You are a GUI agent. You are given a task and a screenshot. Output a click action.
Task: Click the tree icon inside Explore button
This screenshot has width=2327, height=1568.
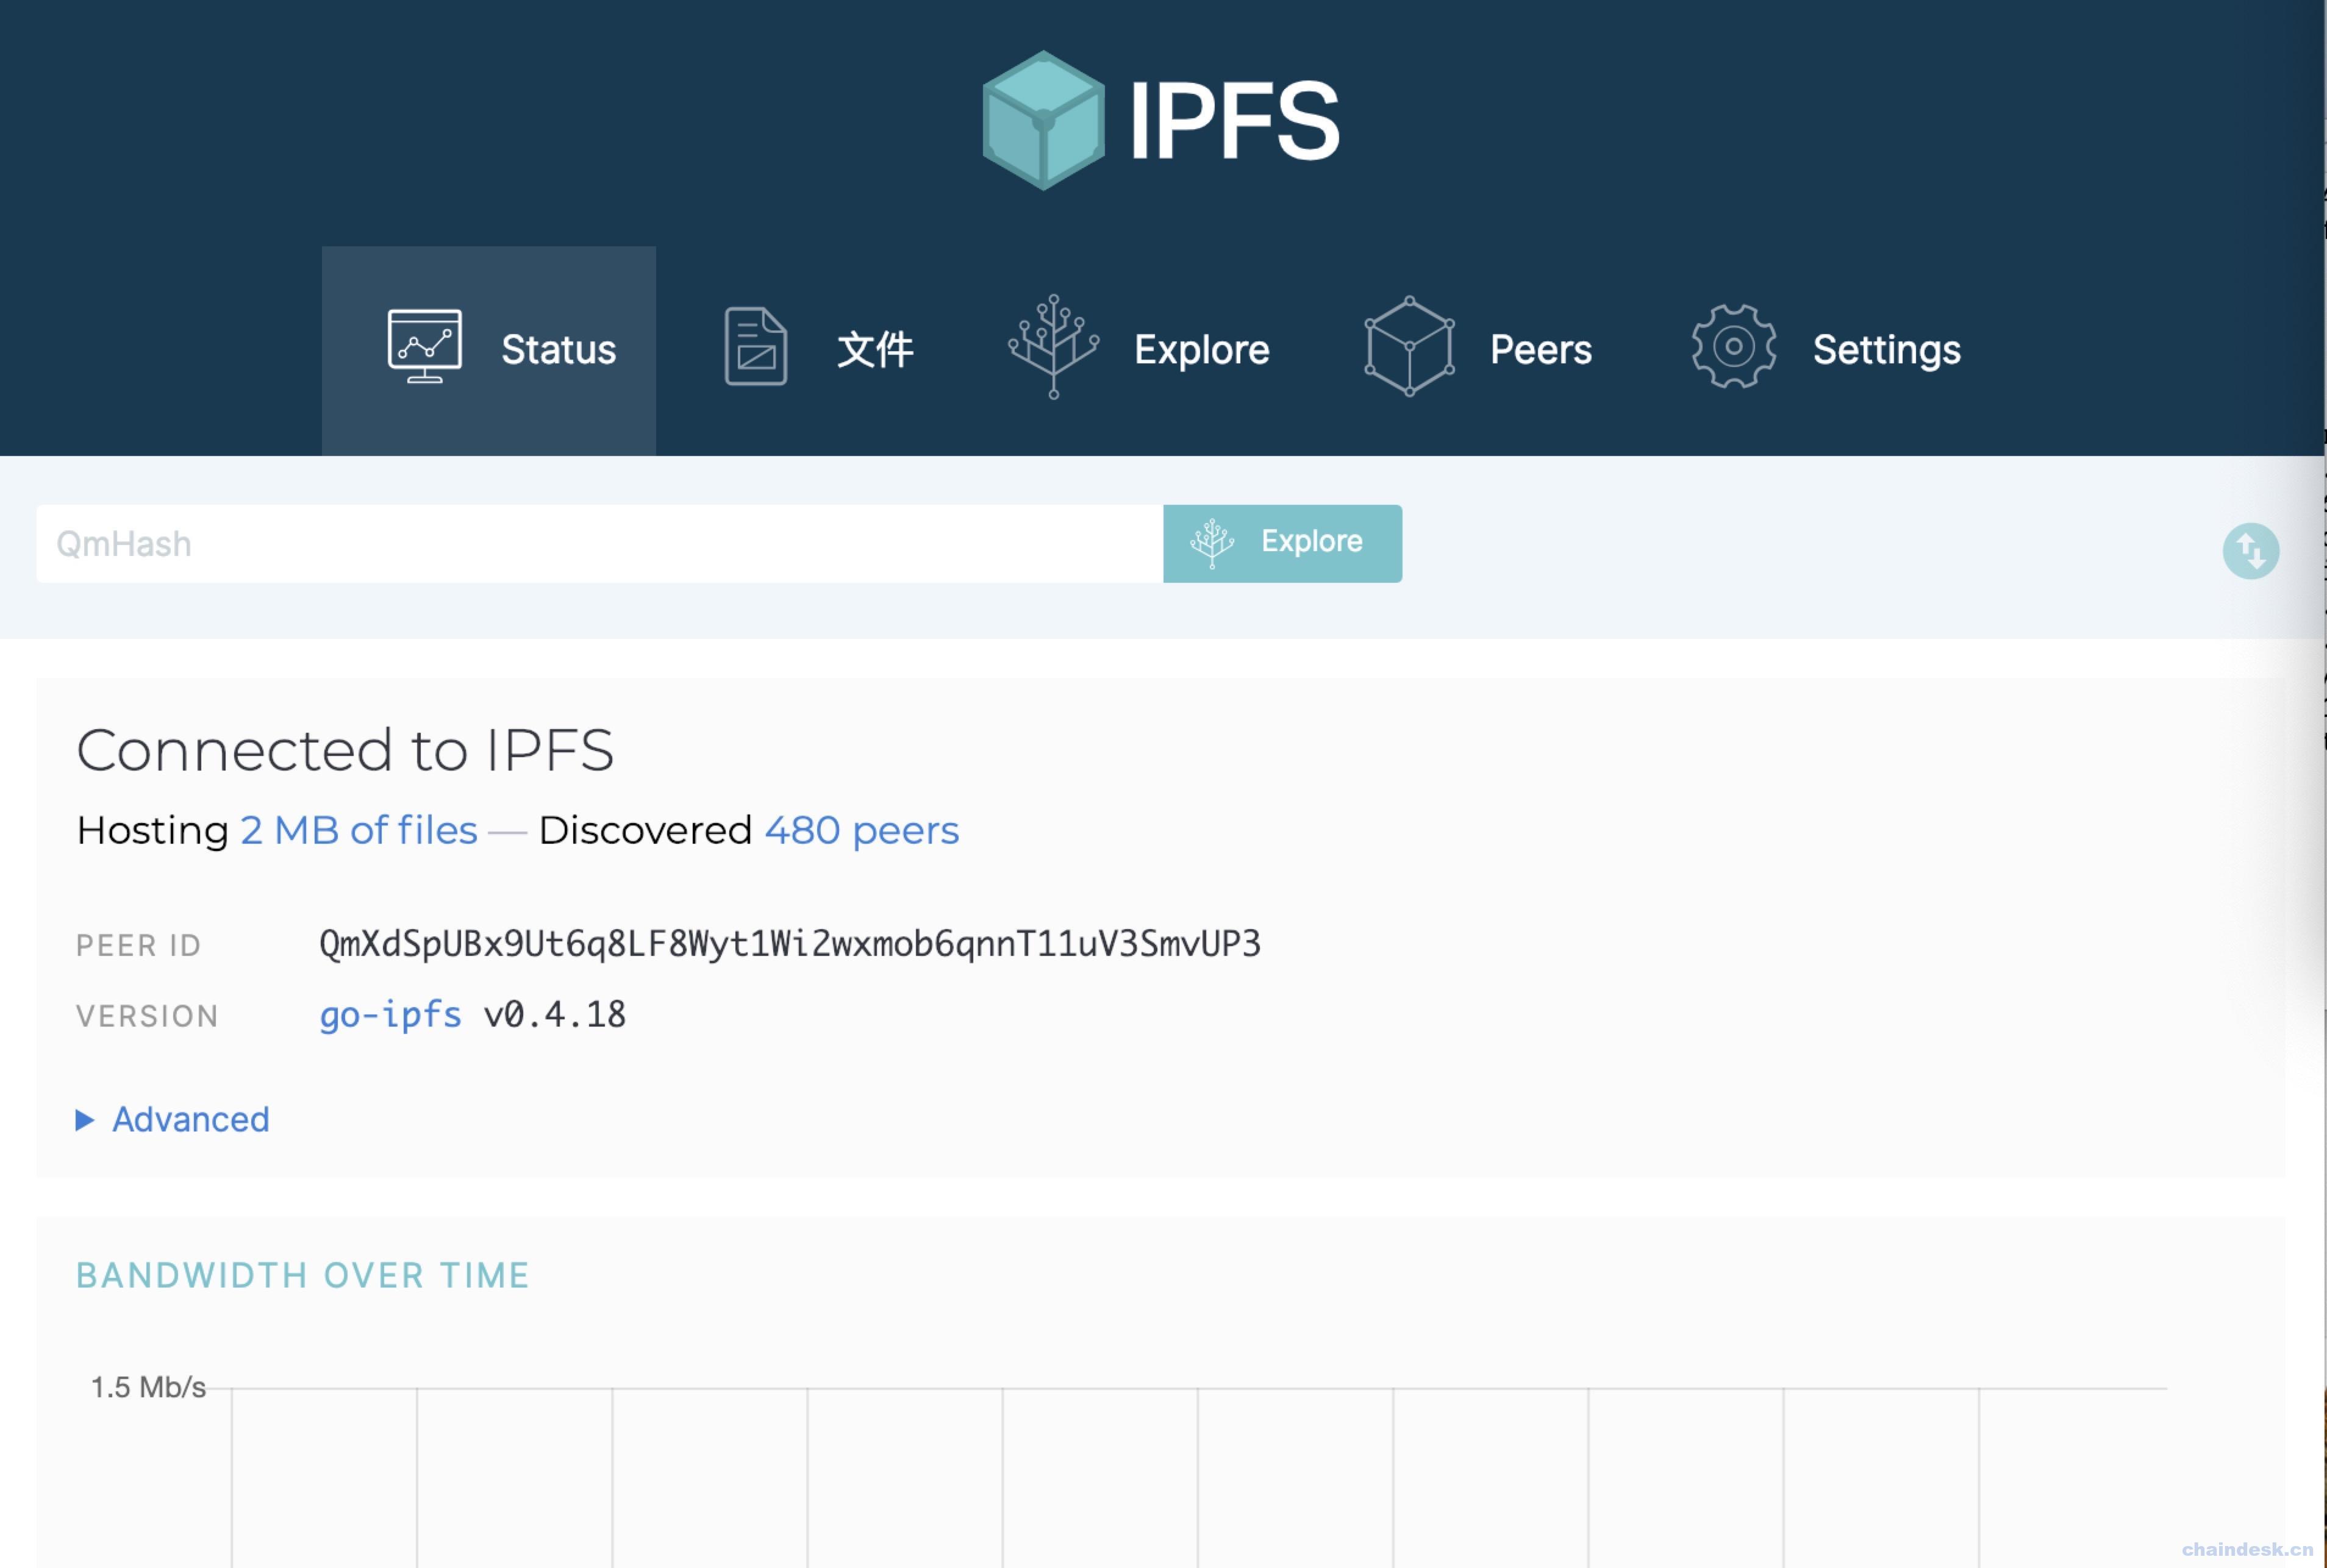tap(1211, 543)
